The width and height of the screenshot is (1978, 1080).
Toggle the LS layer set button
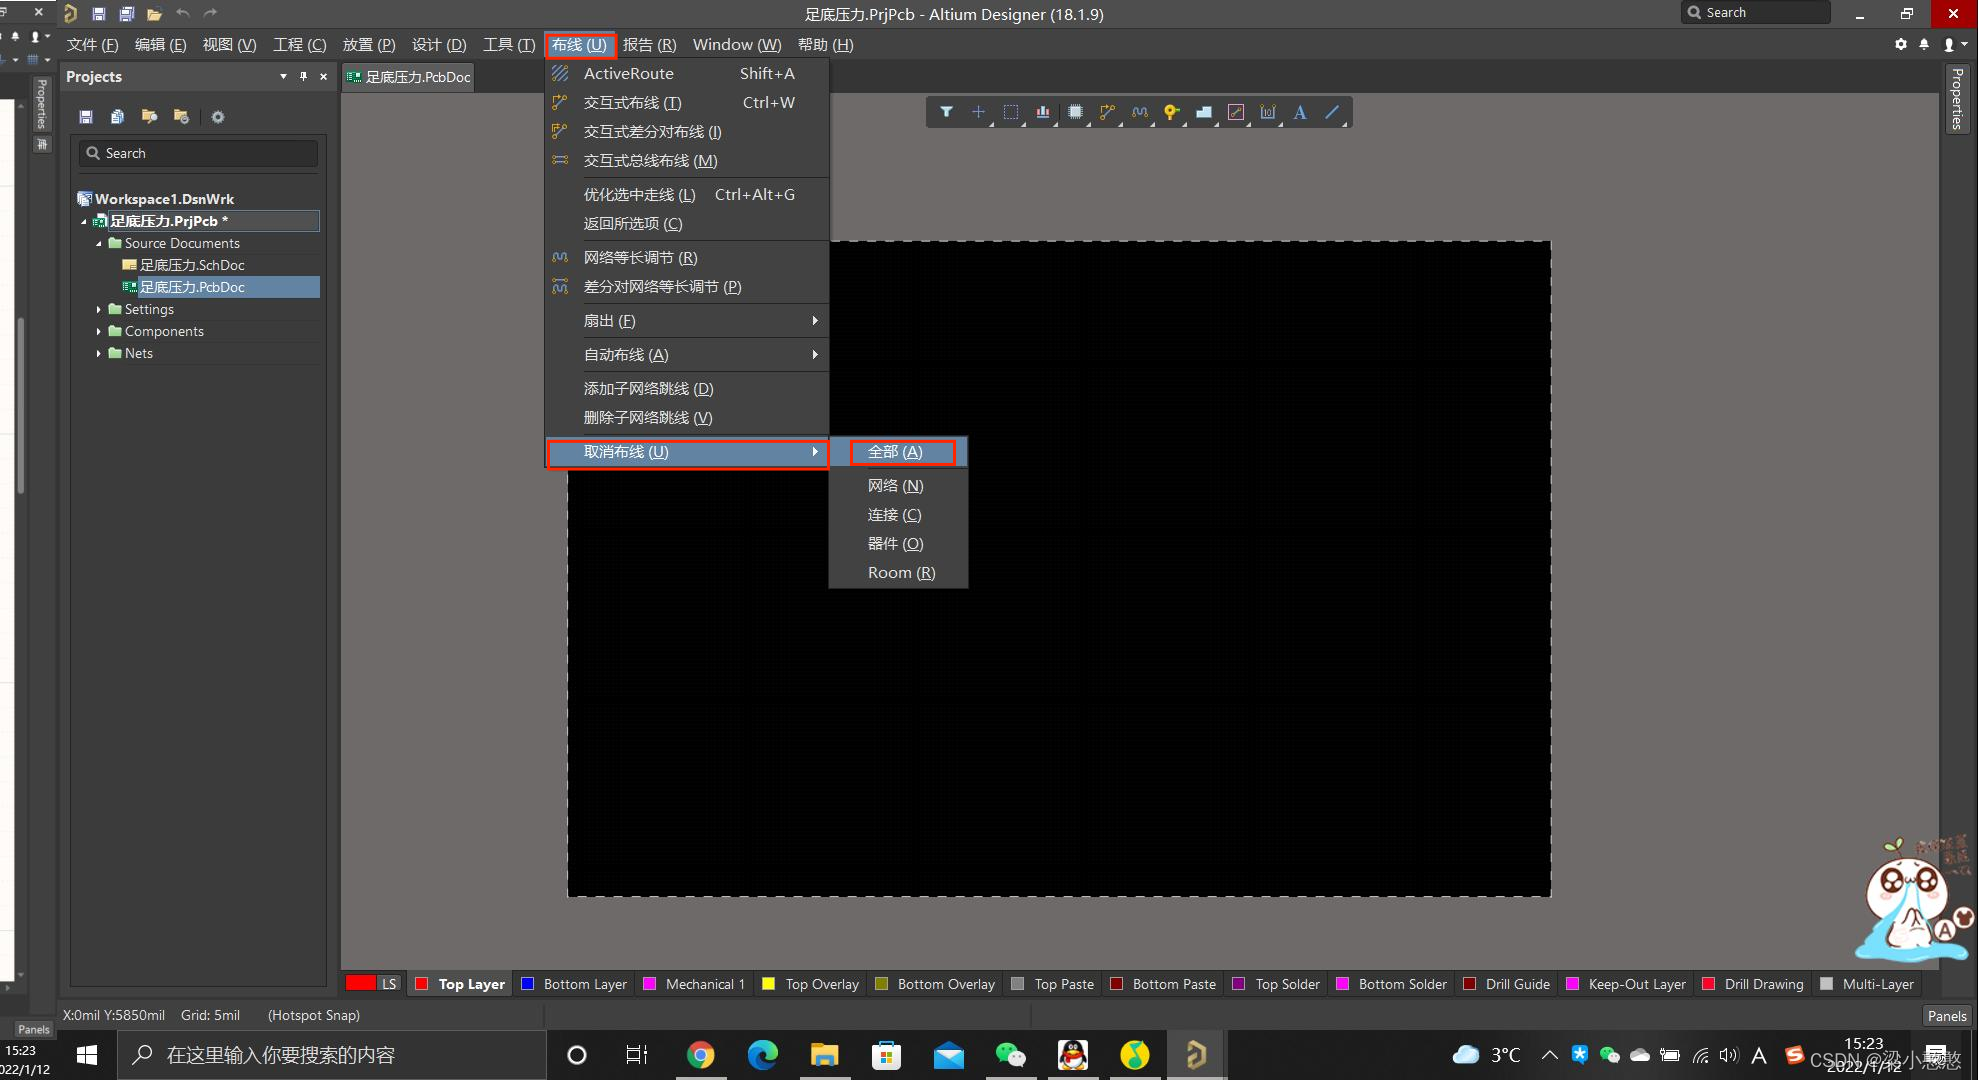coord(389,984)
